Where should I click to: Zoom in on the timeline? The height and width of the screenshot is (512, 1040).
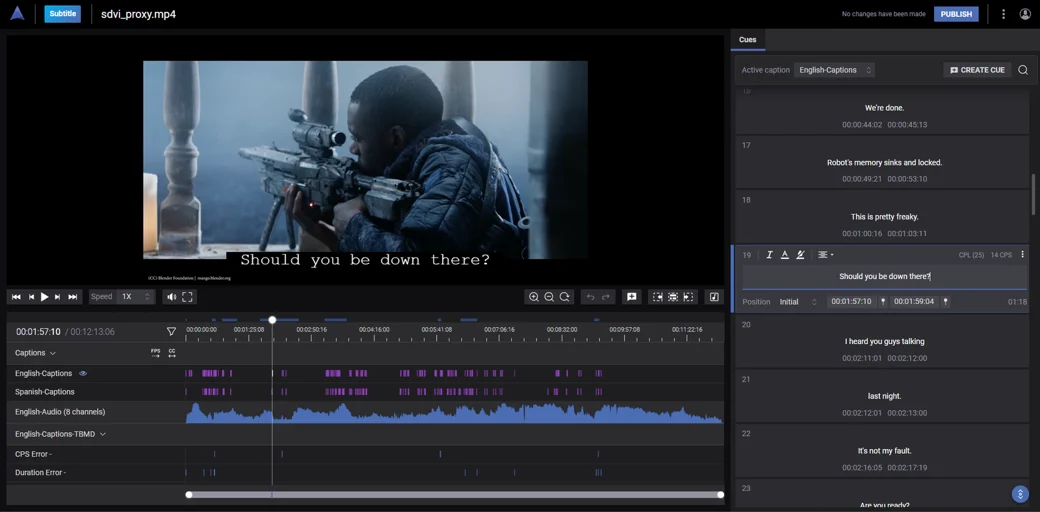tap(533, 297)
